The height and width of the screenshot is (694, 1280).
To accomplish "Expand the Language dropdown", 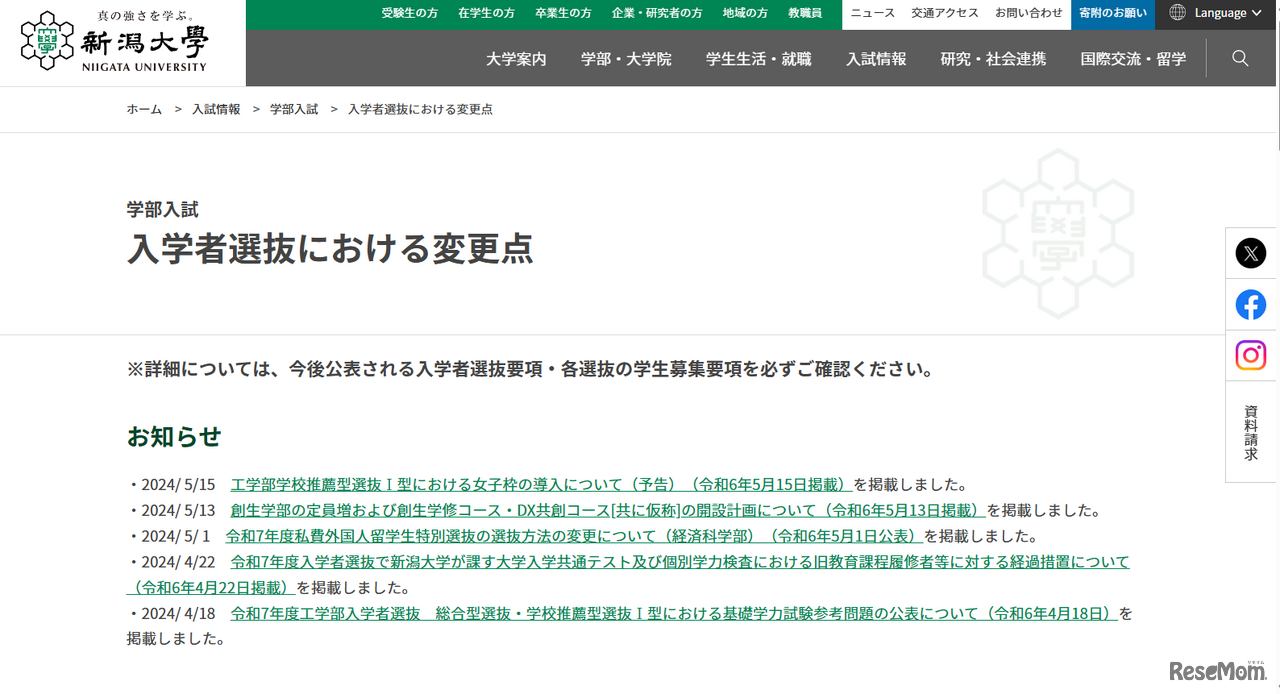I will coord(1222,13).
